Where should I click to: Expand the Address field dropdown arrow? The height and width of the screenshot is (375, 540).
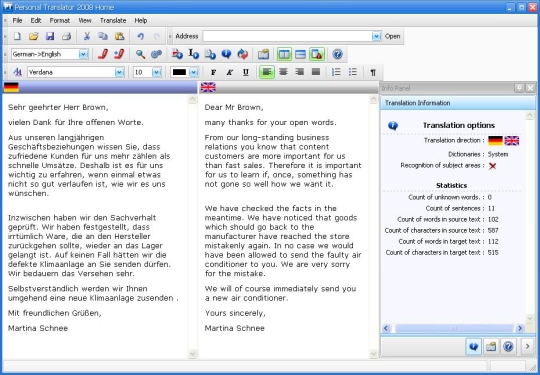tap(376, 36)
